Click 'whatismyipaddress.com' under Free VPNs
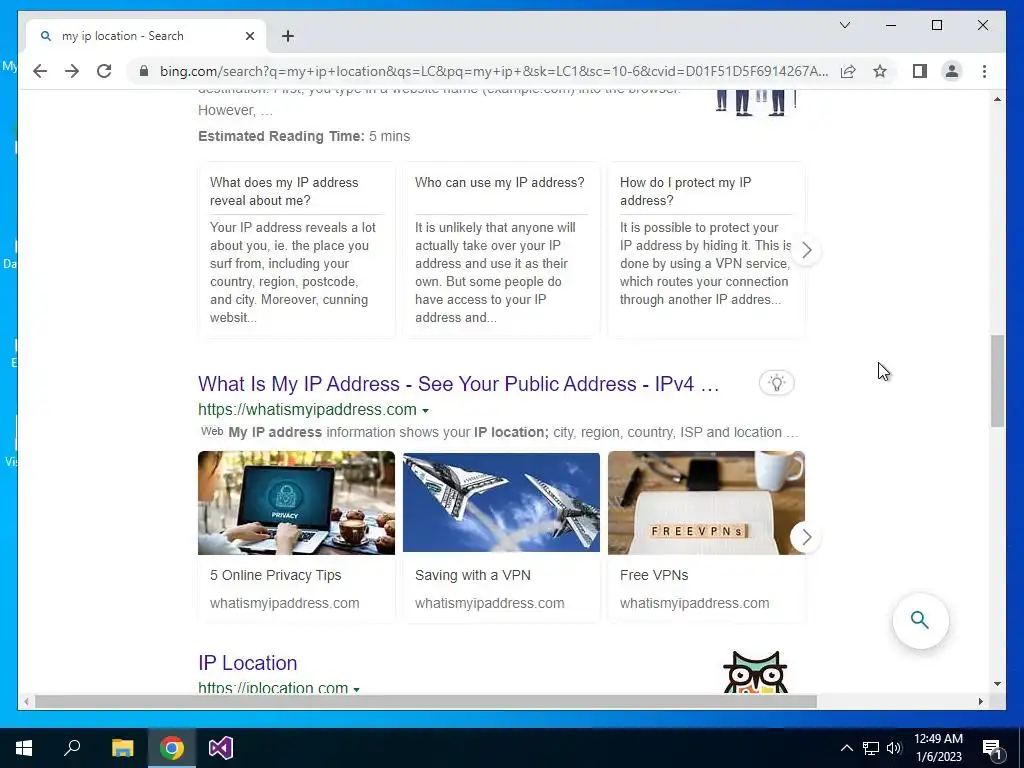Viewport: 1024px width, 768px height. pyautogui.click(x=694, y=603)
